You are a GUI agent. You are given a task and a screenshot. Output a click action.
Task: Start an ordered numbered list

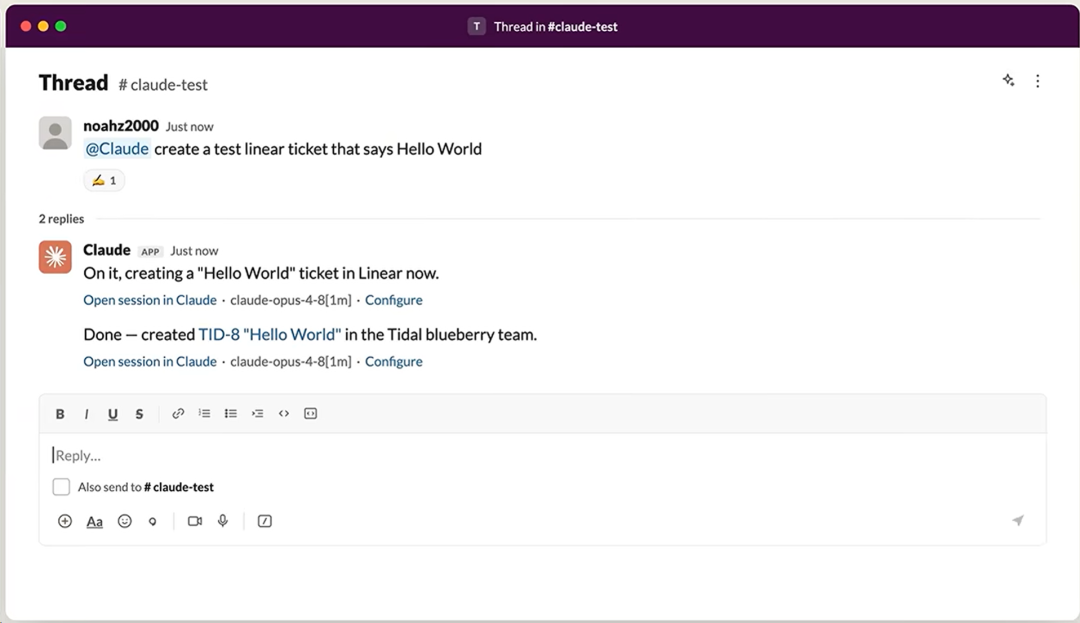[205, 413]
